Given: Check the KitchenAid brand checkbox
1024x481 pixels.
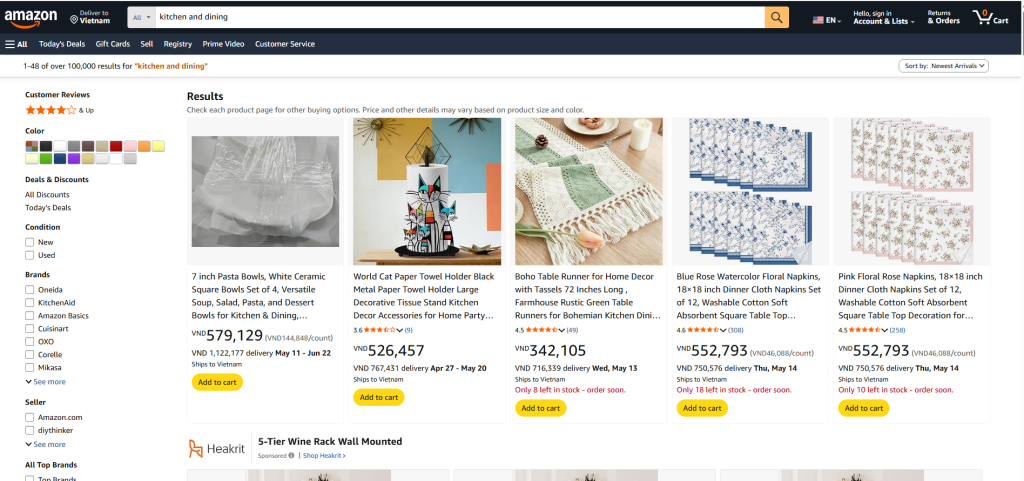Looking at the screenshot, I should pos(29,303).
